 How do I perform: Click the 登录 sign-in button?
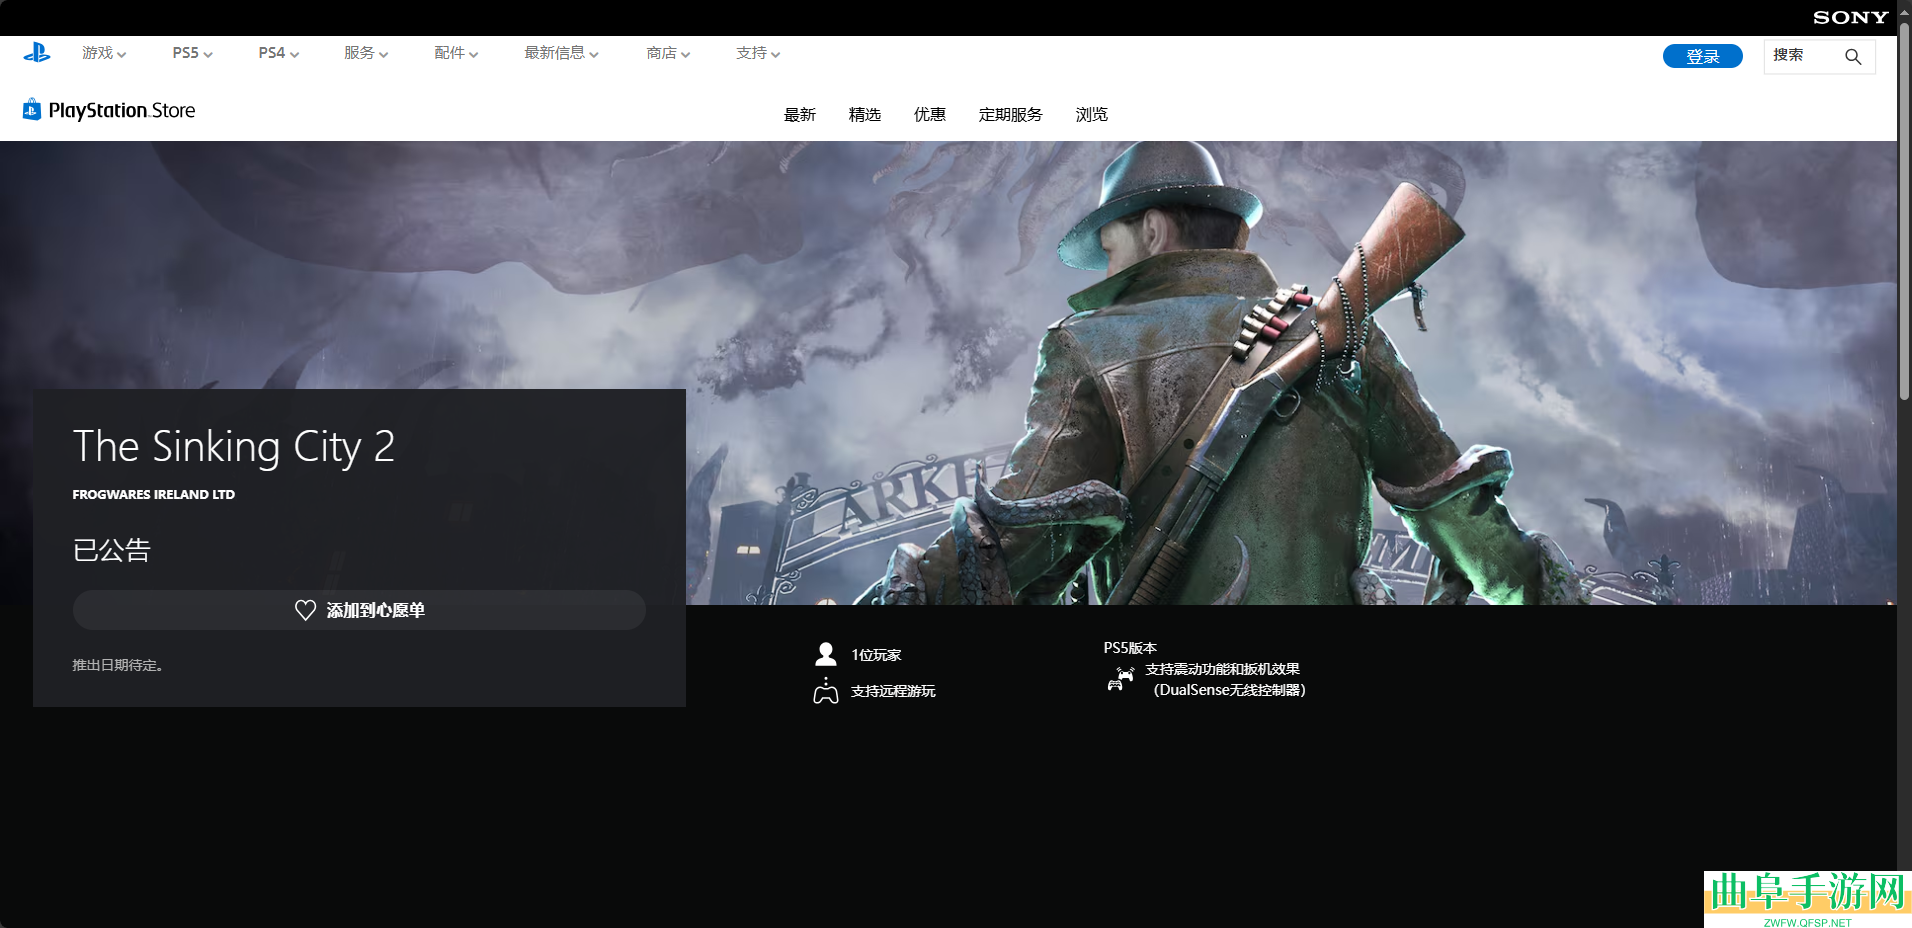[1703, 56]
